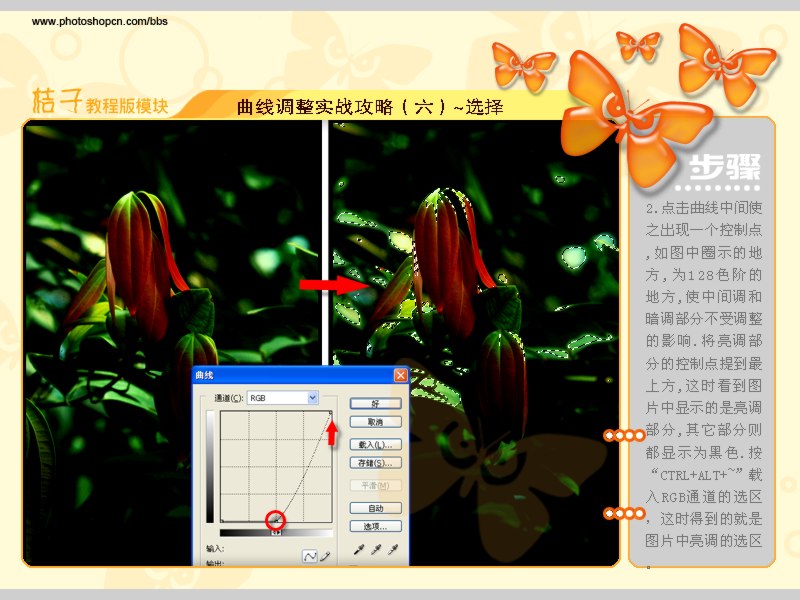This screenshot has width=800, height=600.
Task: Click the 输入: input label
Action: tap(215, 548)
